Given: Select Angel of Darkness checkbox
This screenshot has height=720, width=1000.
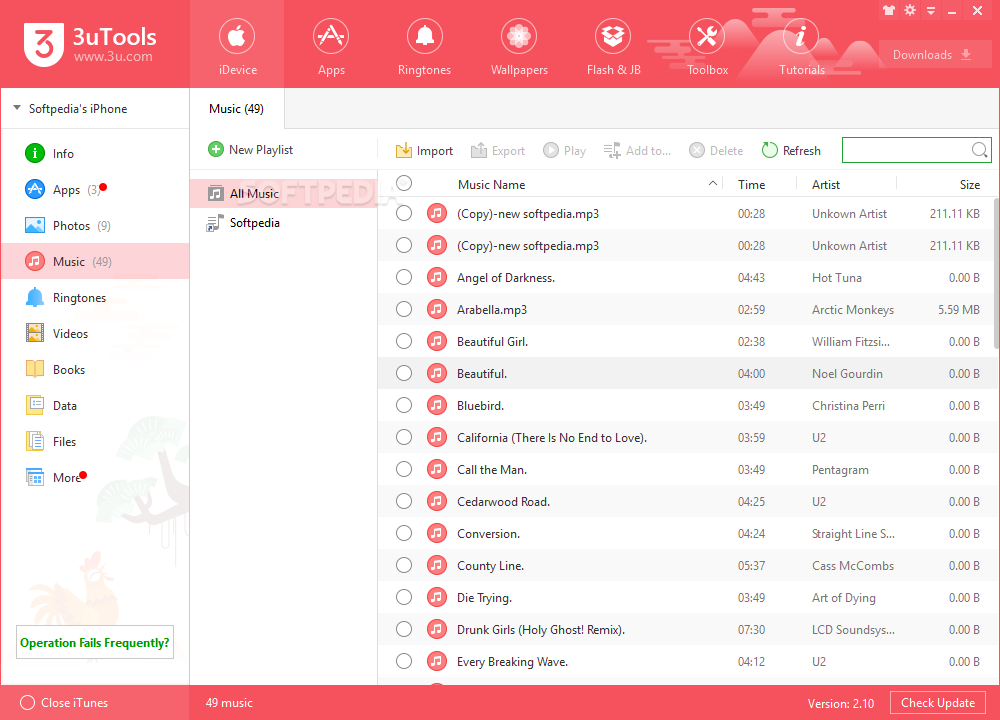Looking at the screenshot, I should [x=404, y=277].
